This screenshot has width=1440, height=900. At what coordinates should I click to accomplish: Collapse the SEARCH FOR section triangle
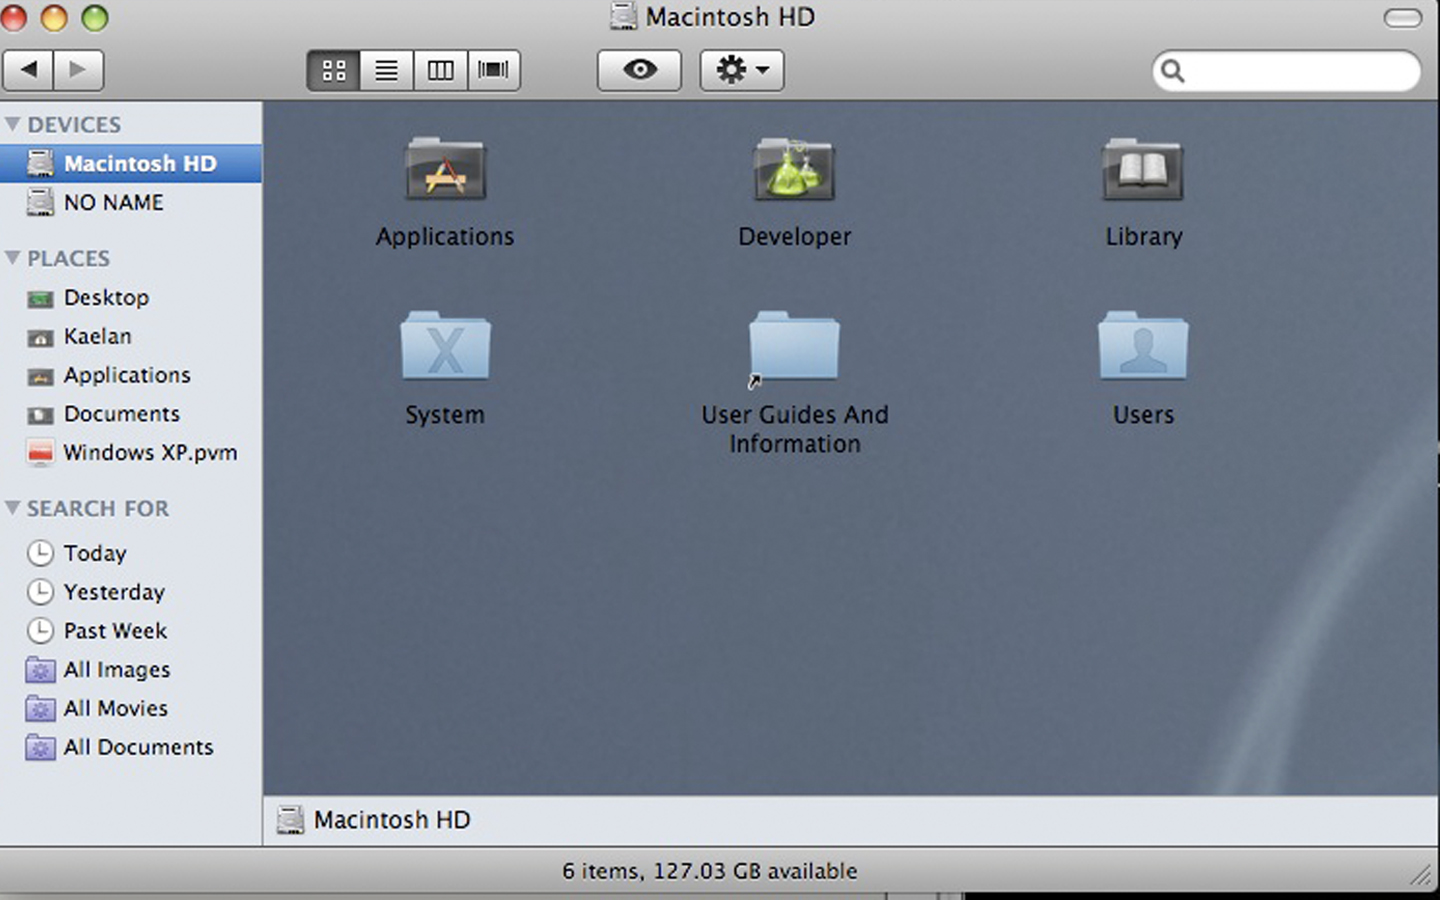(13, 508)
